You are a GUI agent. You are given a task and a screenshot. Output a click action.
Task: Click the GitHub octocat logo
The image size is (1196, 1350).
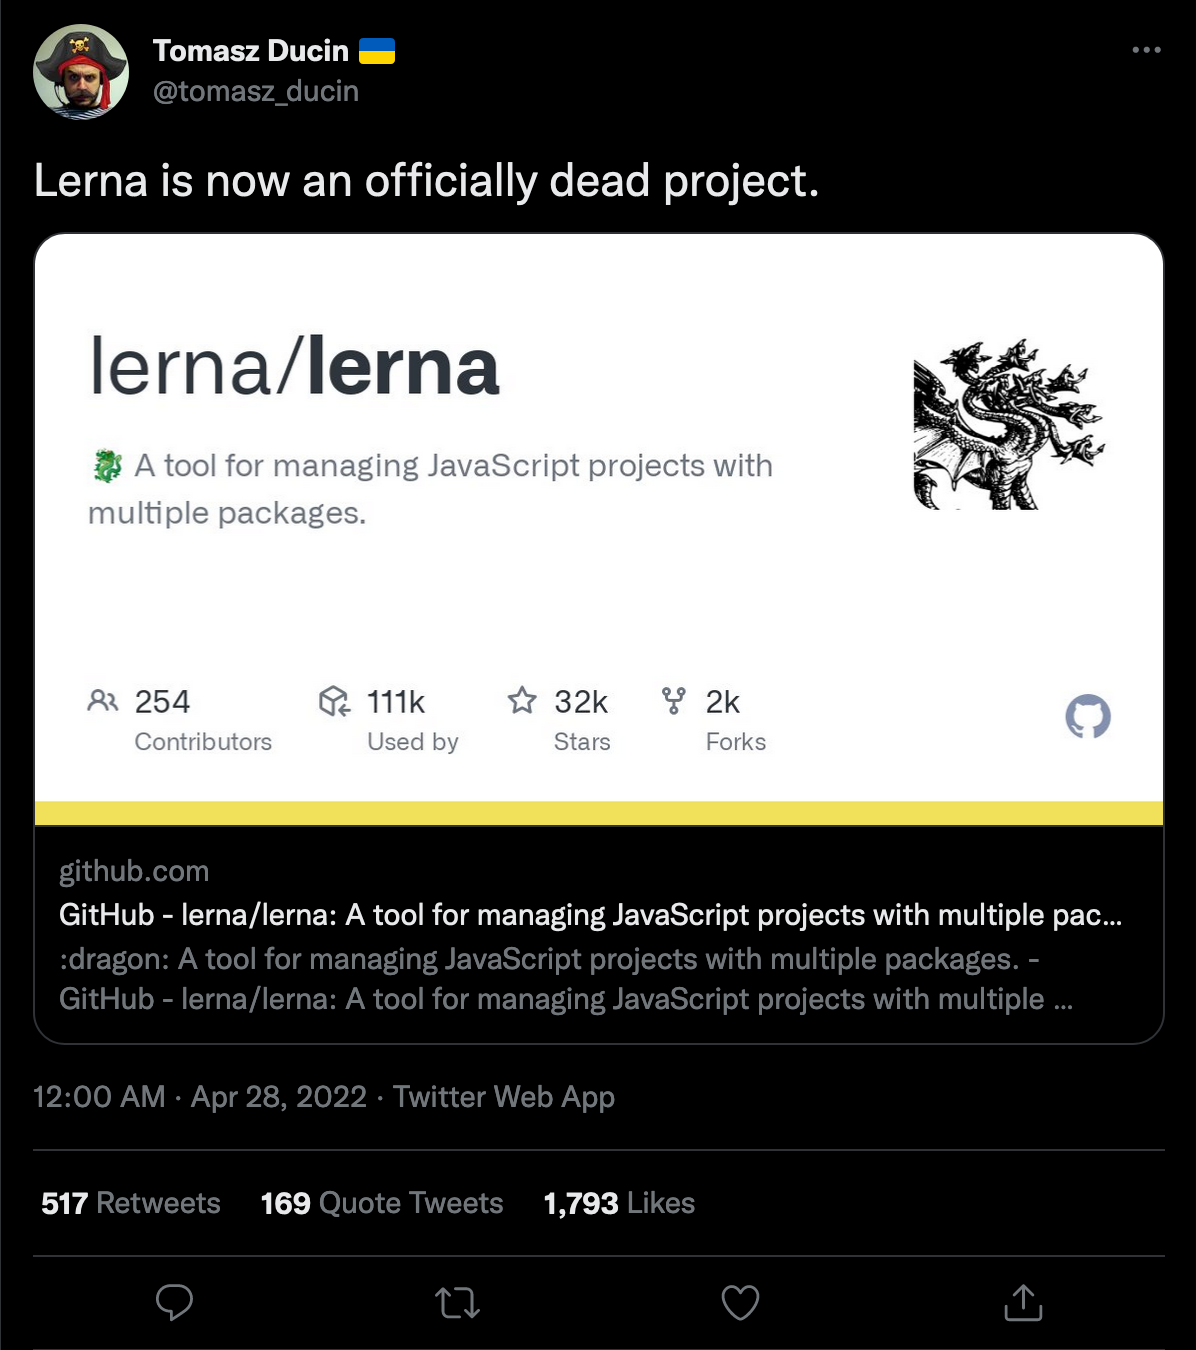click(x=1088, y=716)
